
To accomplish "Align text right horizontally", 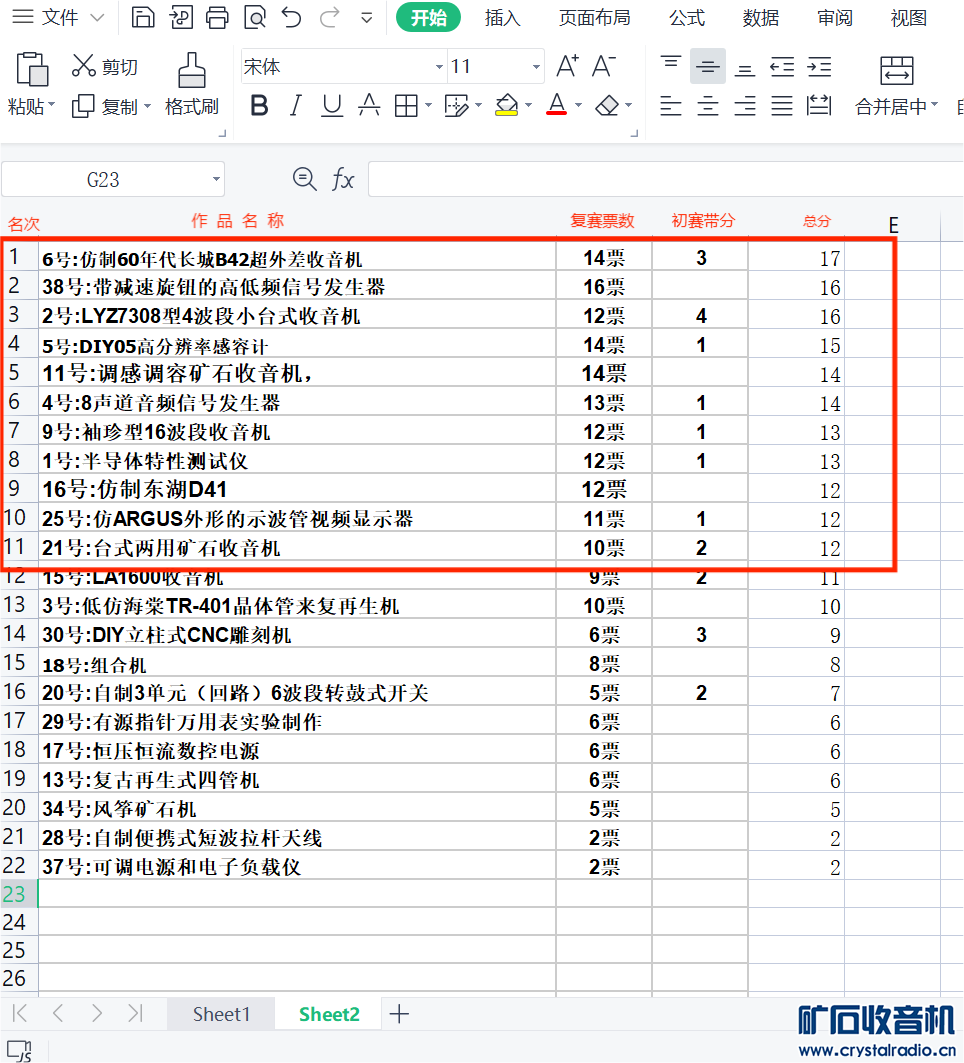I will (745, 106).
